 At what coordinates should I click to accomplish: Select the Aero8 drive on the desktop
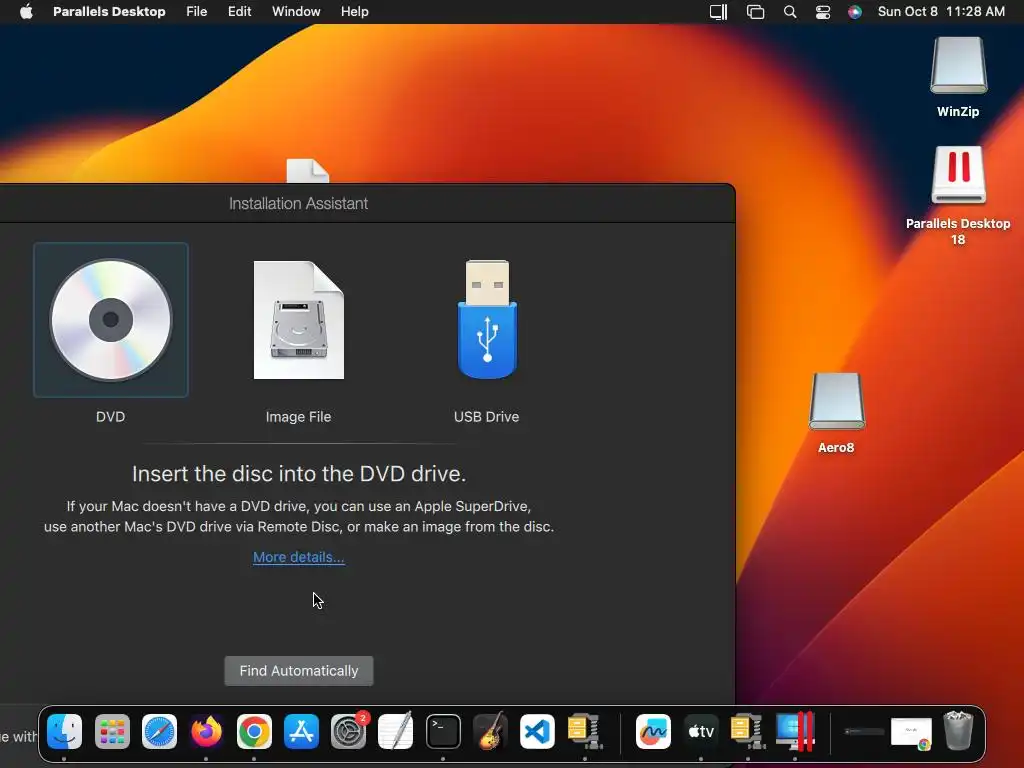[837, 401]
